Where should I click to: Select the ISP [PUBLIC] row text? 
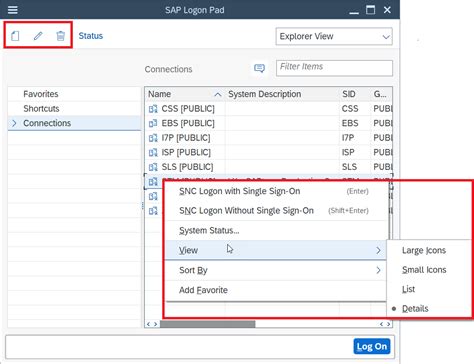point(186,152)
